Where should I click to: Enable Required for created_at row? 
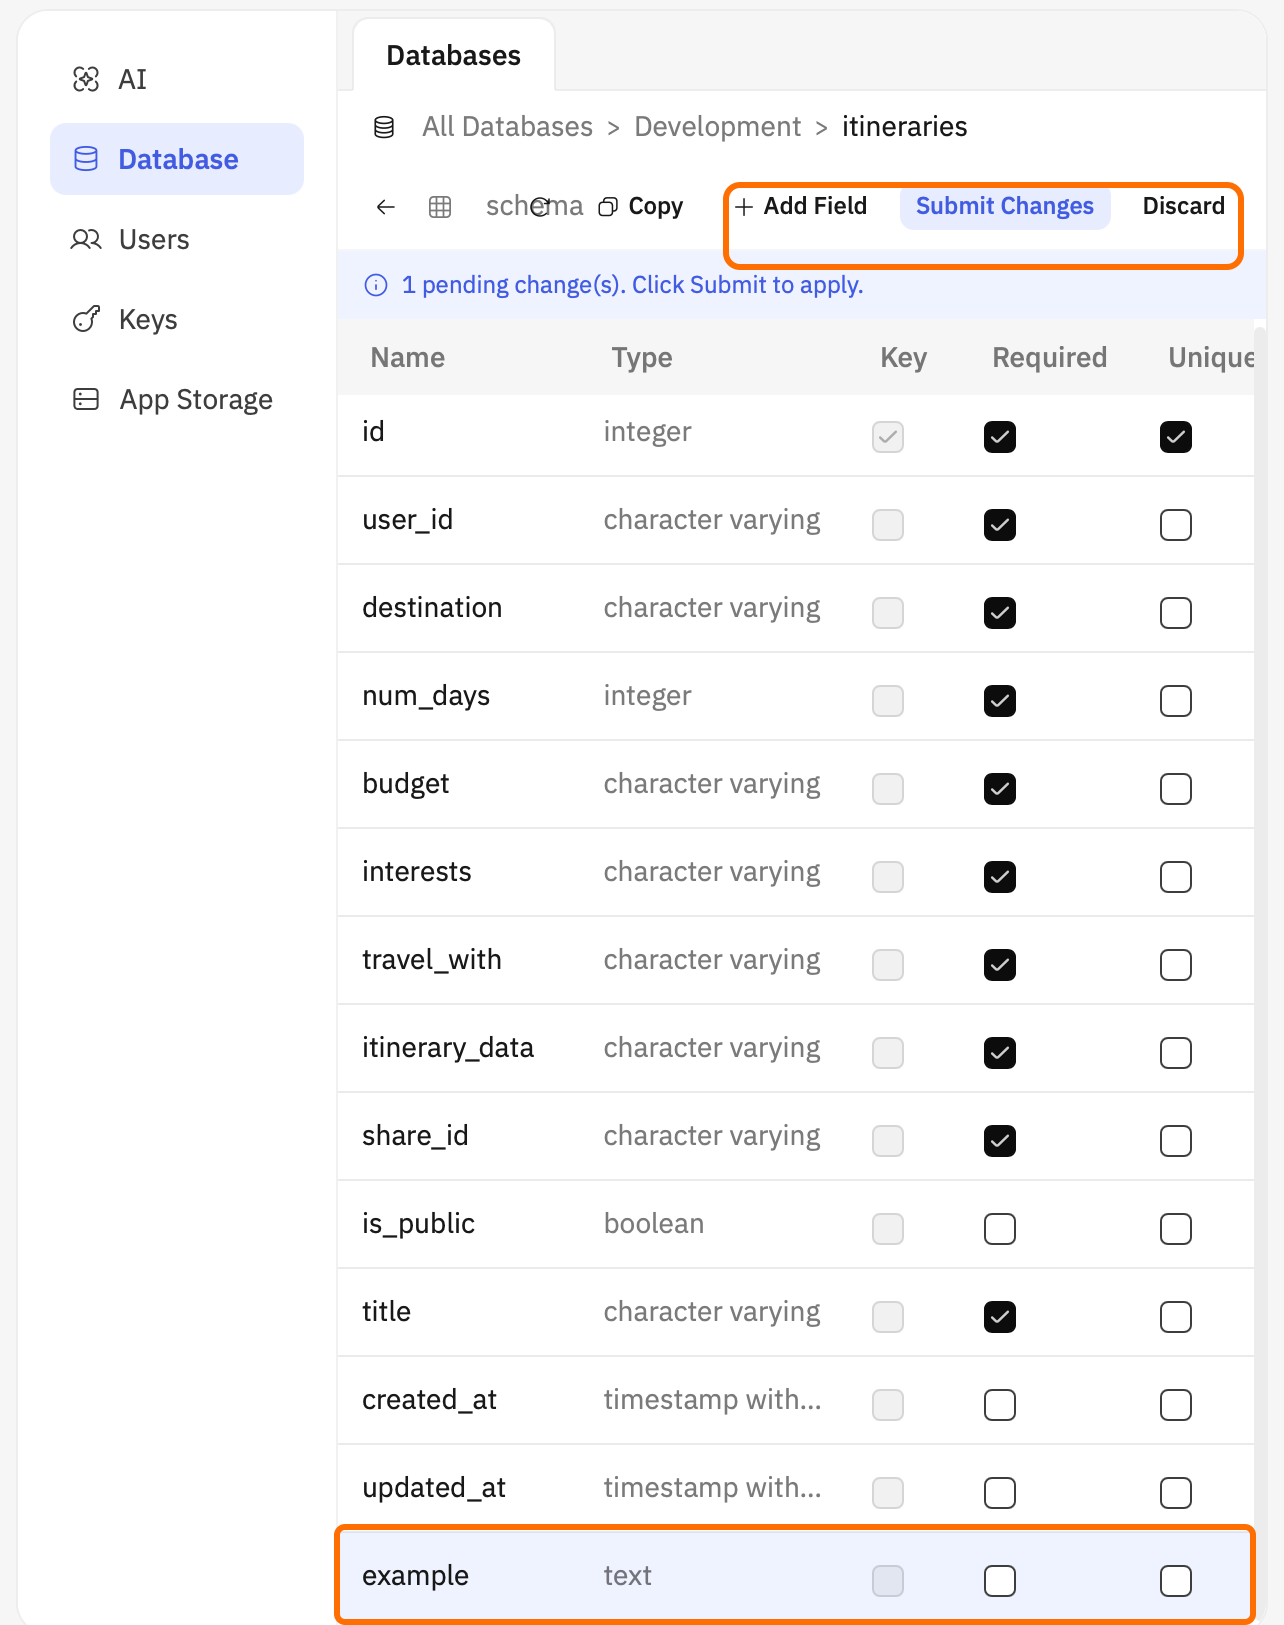[1000, 1405]
